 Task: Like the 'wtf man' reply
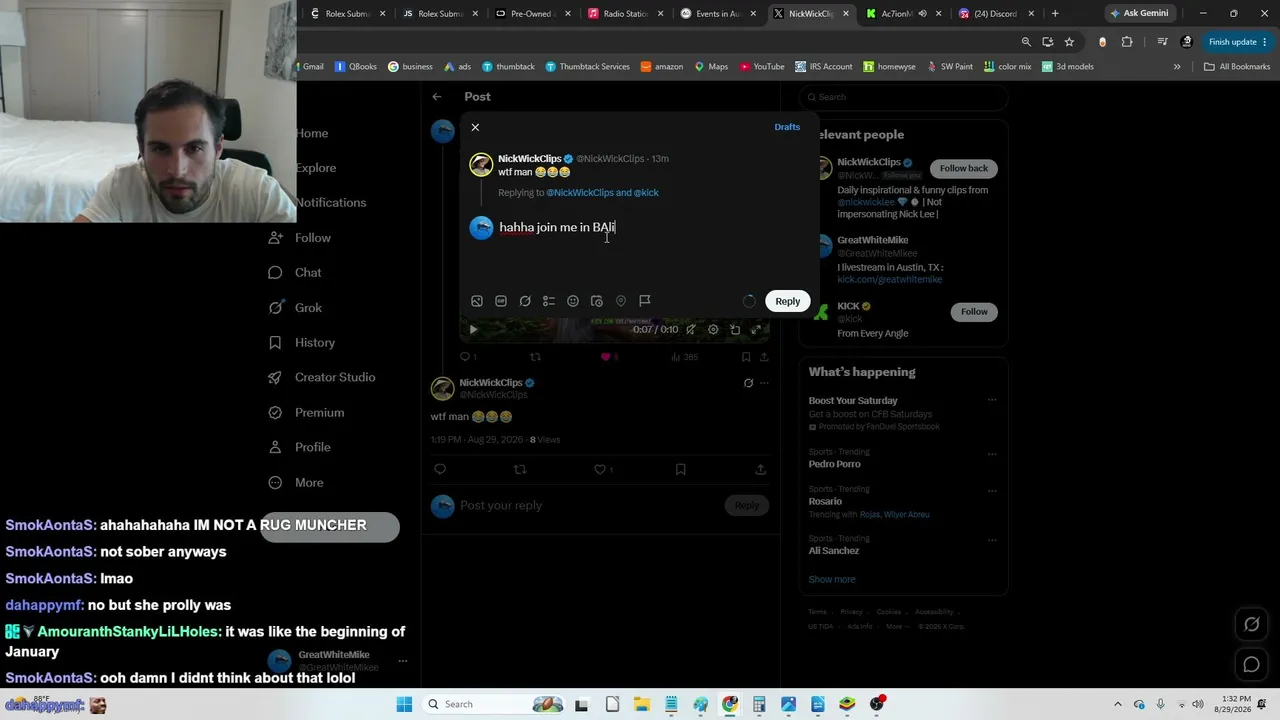600,469
